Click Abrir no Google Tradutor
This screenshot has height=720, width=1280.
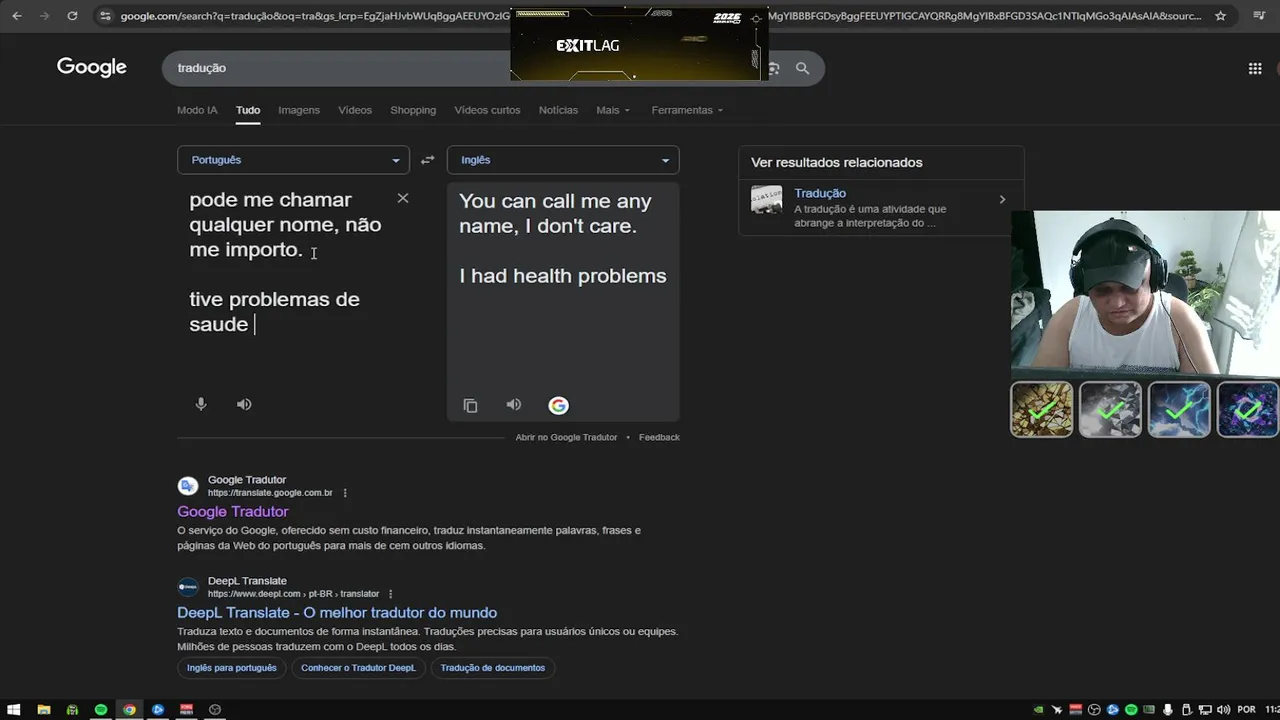point(566,437)
